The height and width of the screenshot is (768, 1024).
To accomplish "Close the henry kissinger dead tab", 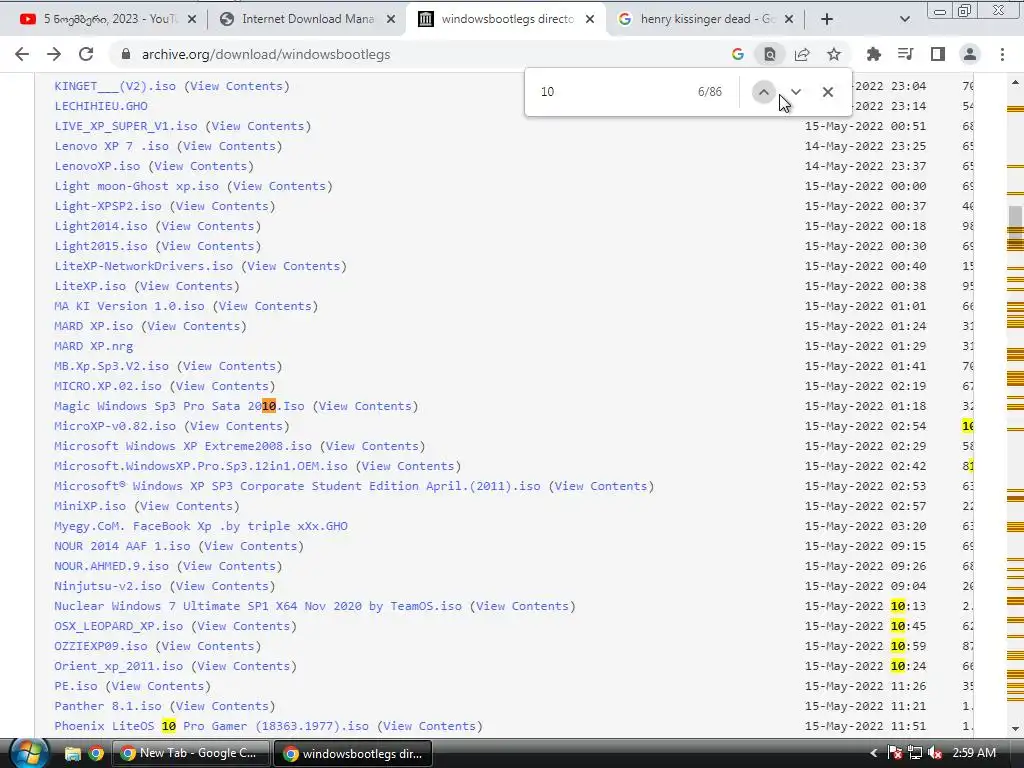I will [789, 20].
